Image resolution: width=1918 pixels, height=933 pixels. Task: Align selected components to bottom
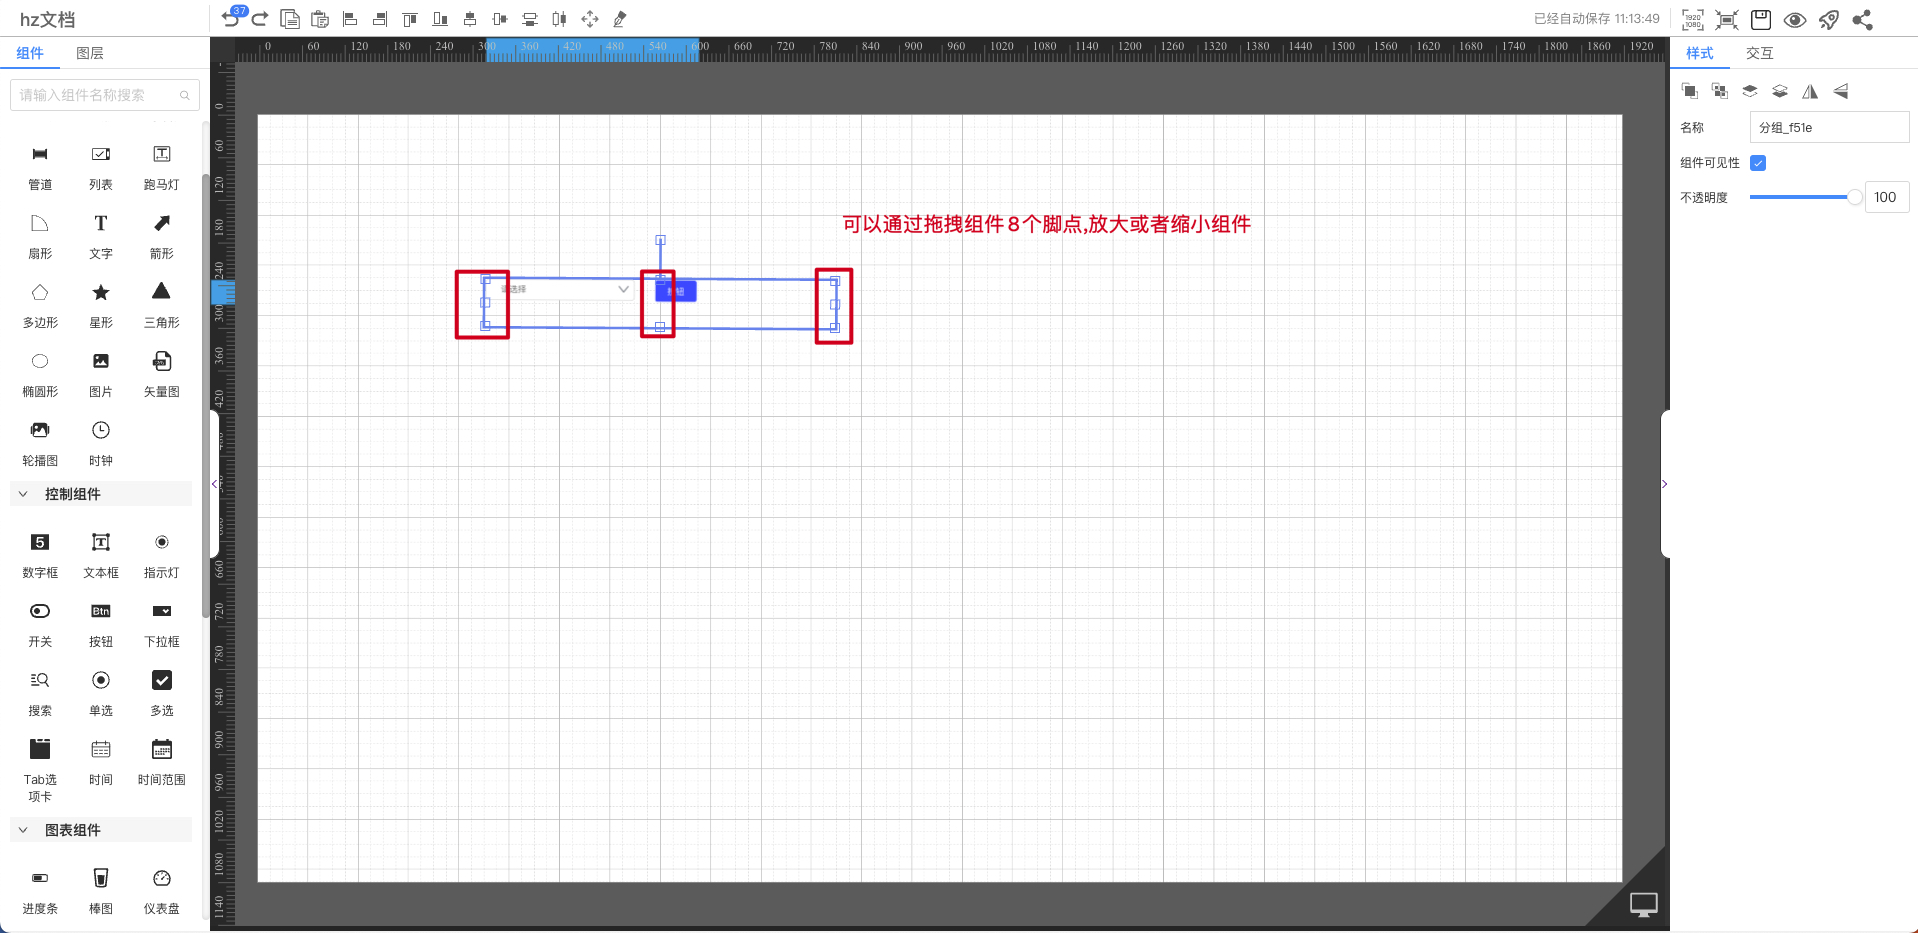(x=440, y=19)
